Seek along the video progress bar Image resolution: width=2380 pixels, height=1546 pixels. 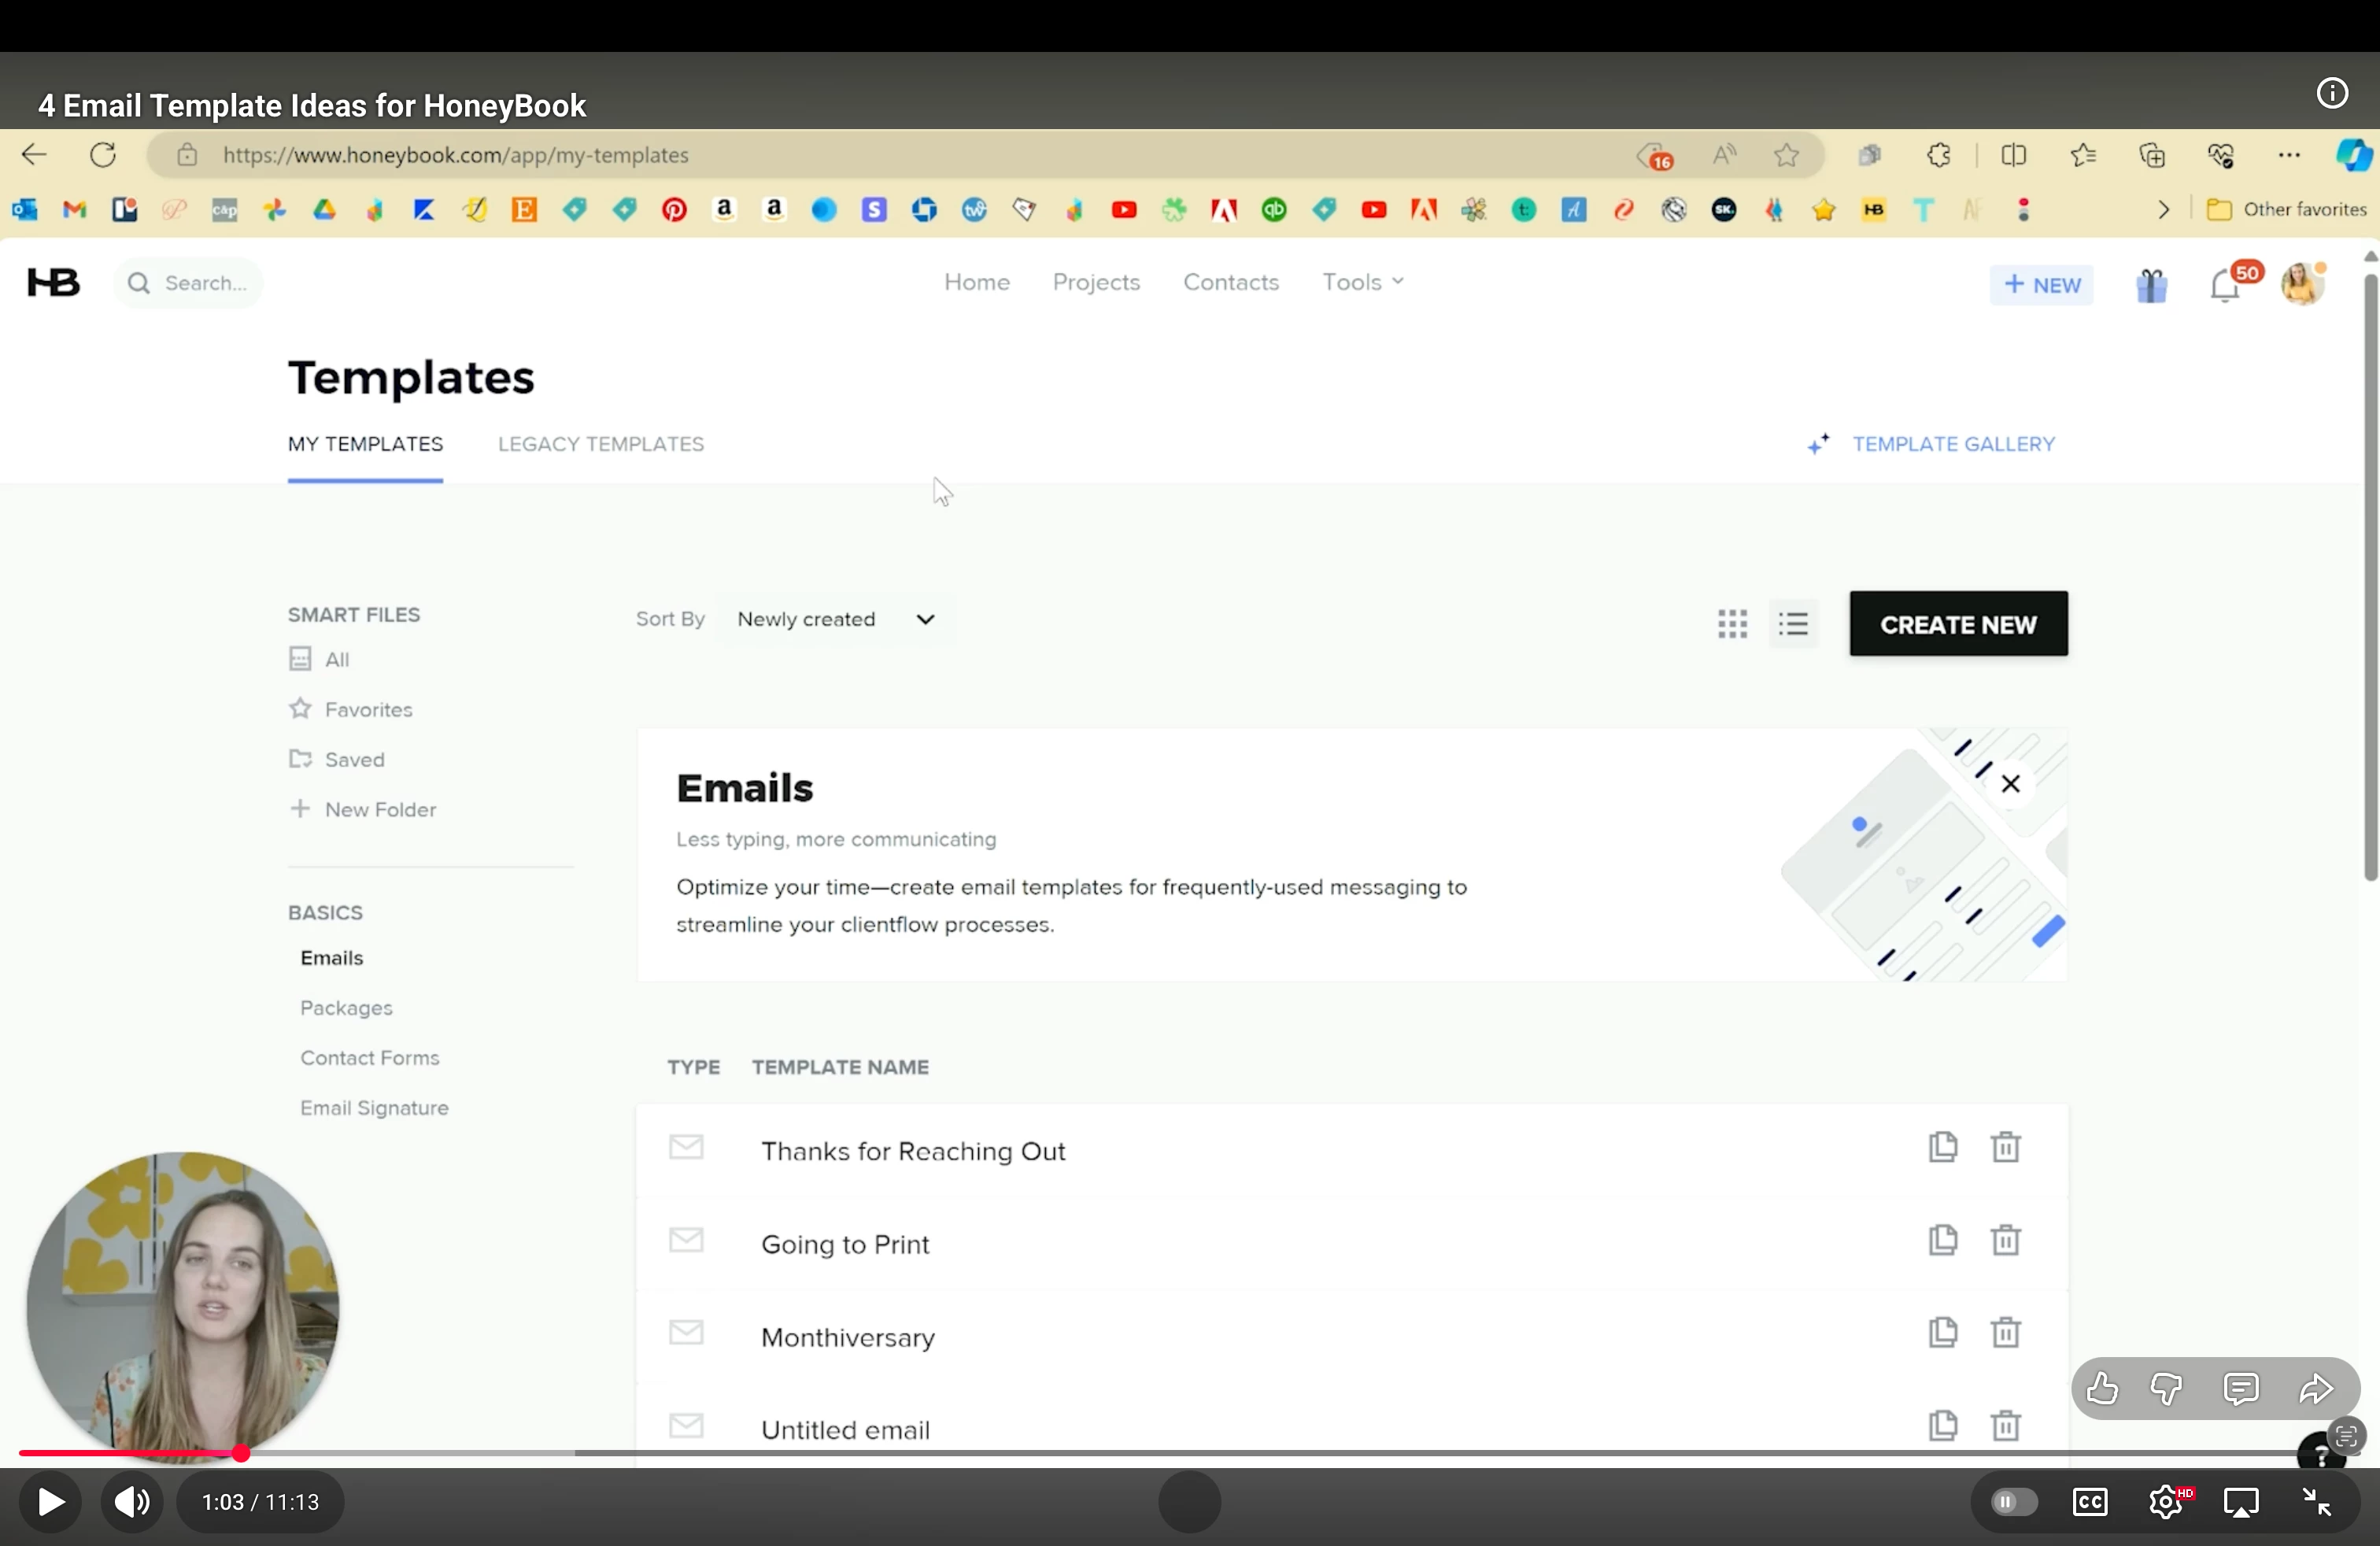click(x=1200, y=1453)
